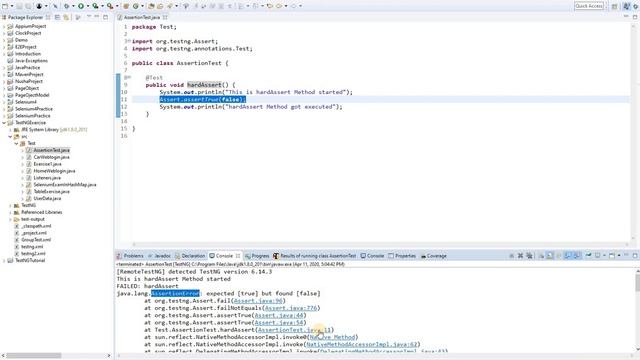Viewport: 640px width, 360px height.
Task: Close the AssertionTest.java editor tab
Action: [165, 17]
